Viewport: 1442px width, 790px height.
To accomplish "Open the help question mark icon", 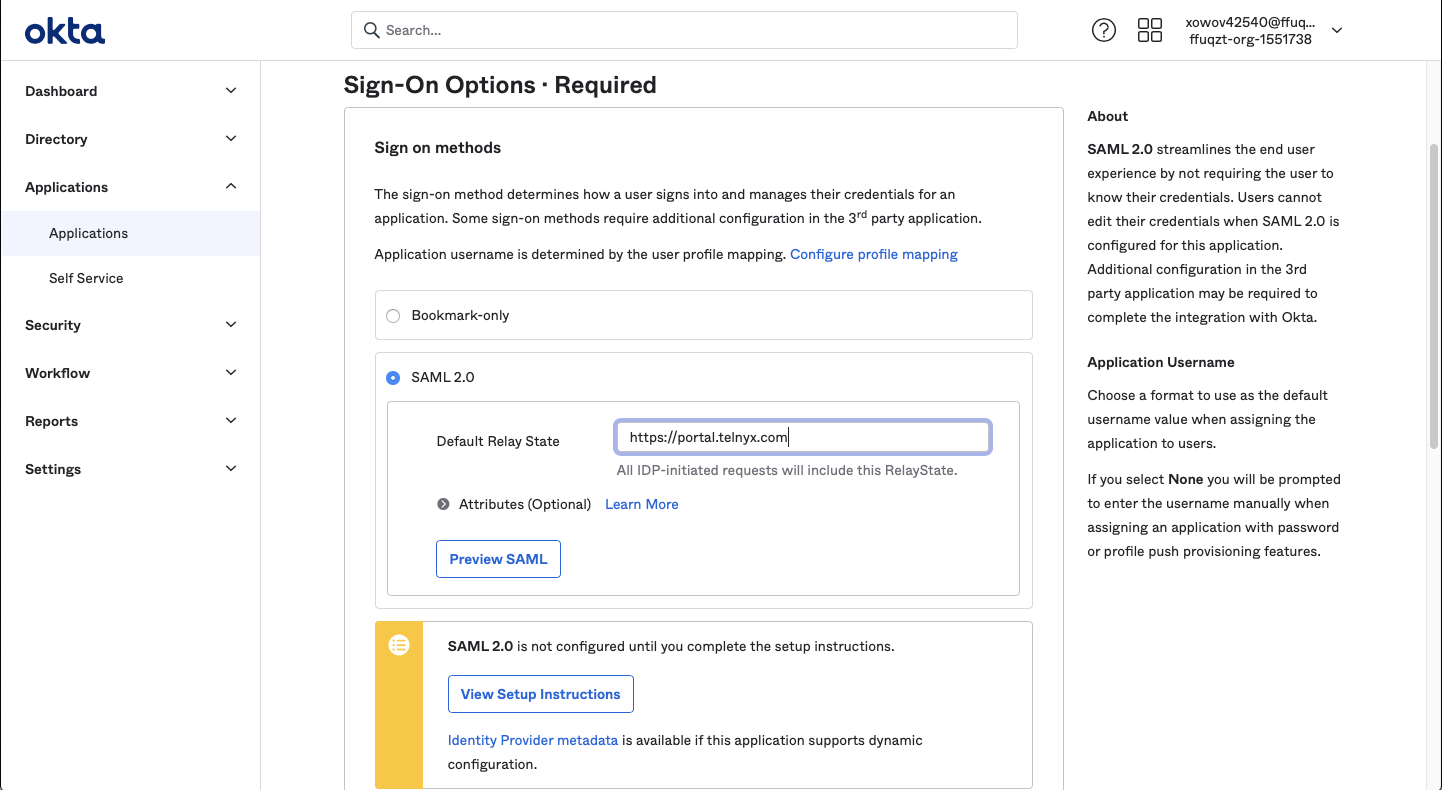I will point(1103,30).
